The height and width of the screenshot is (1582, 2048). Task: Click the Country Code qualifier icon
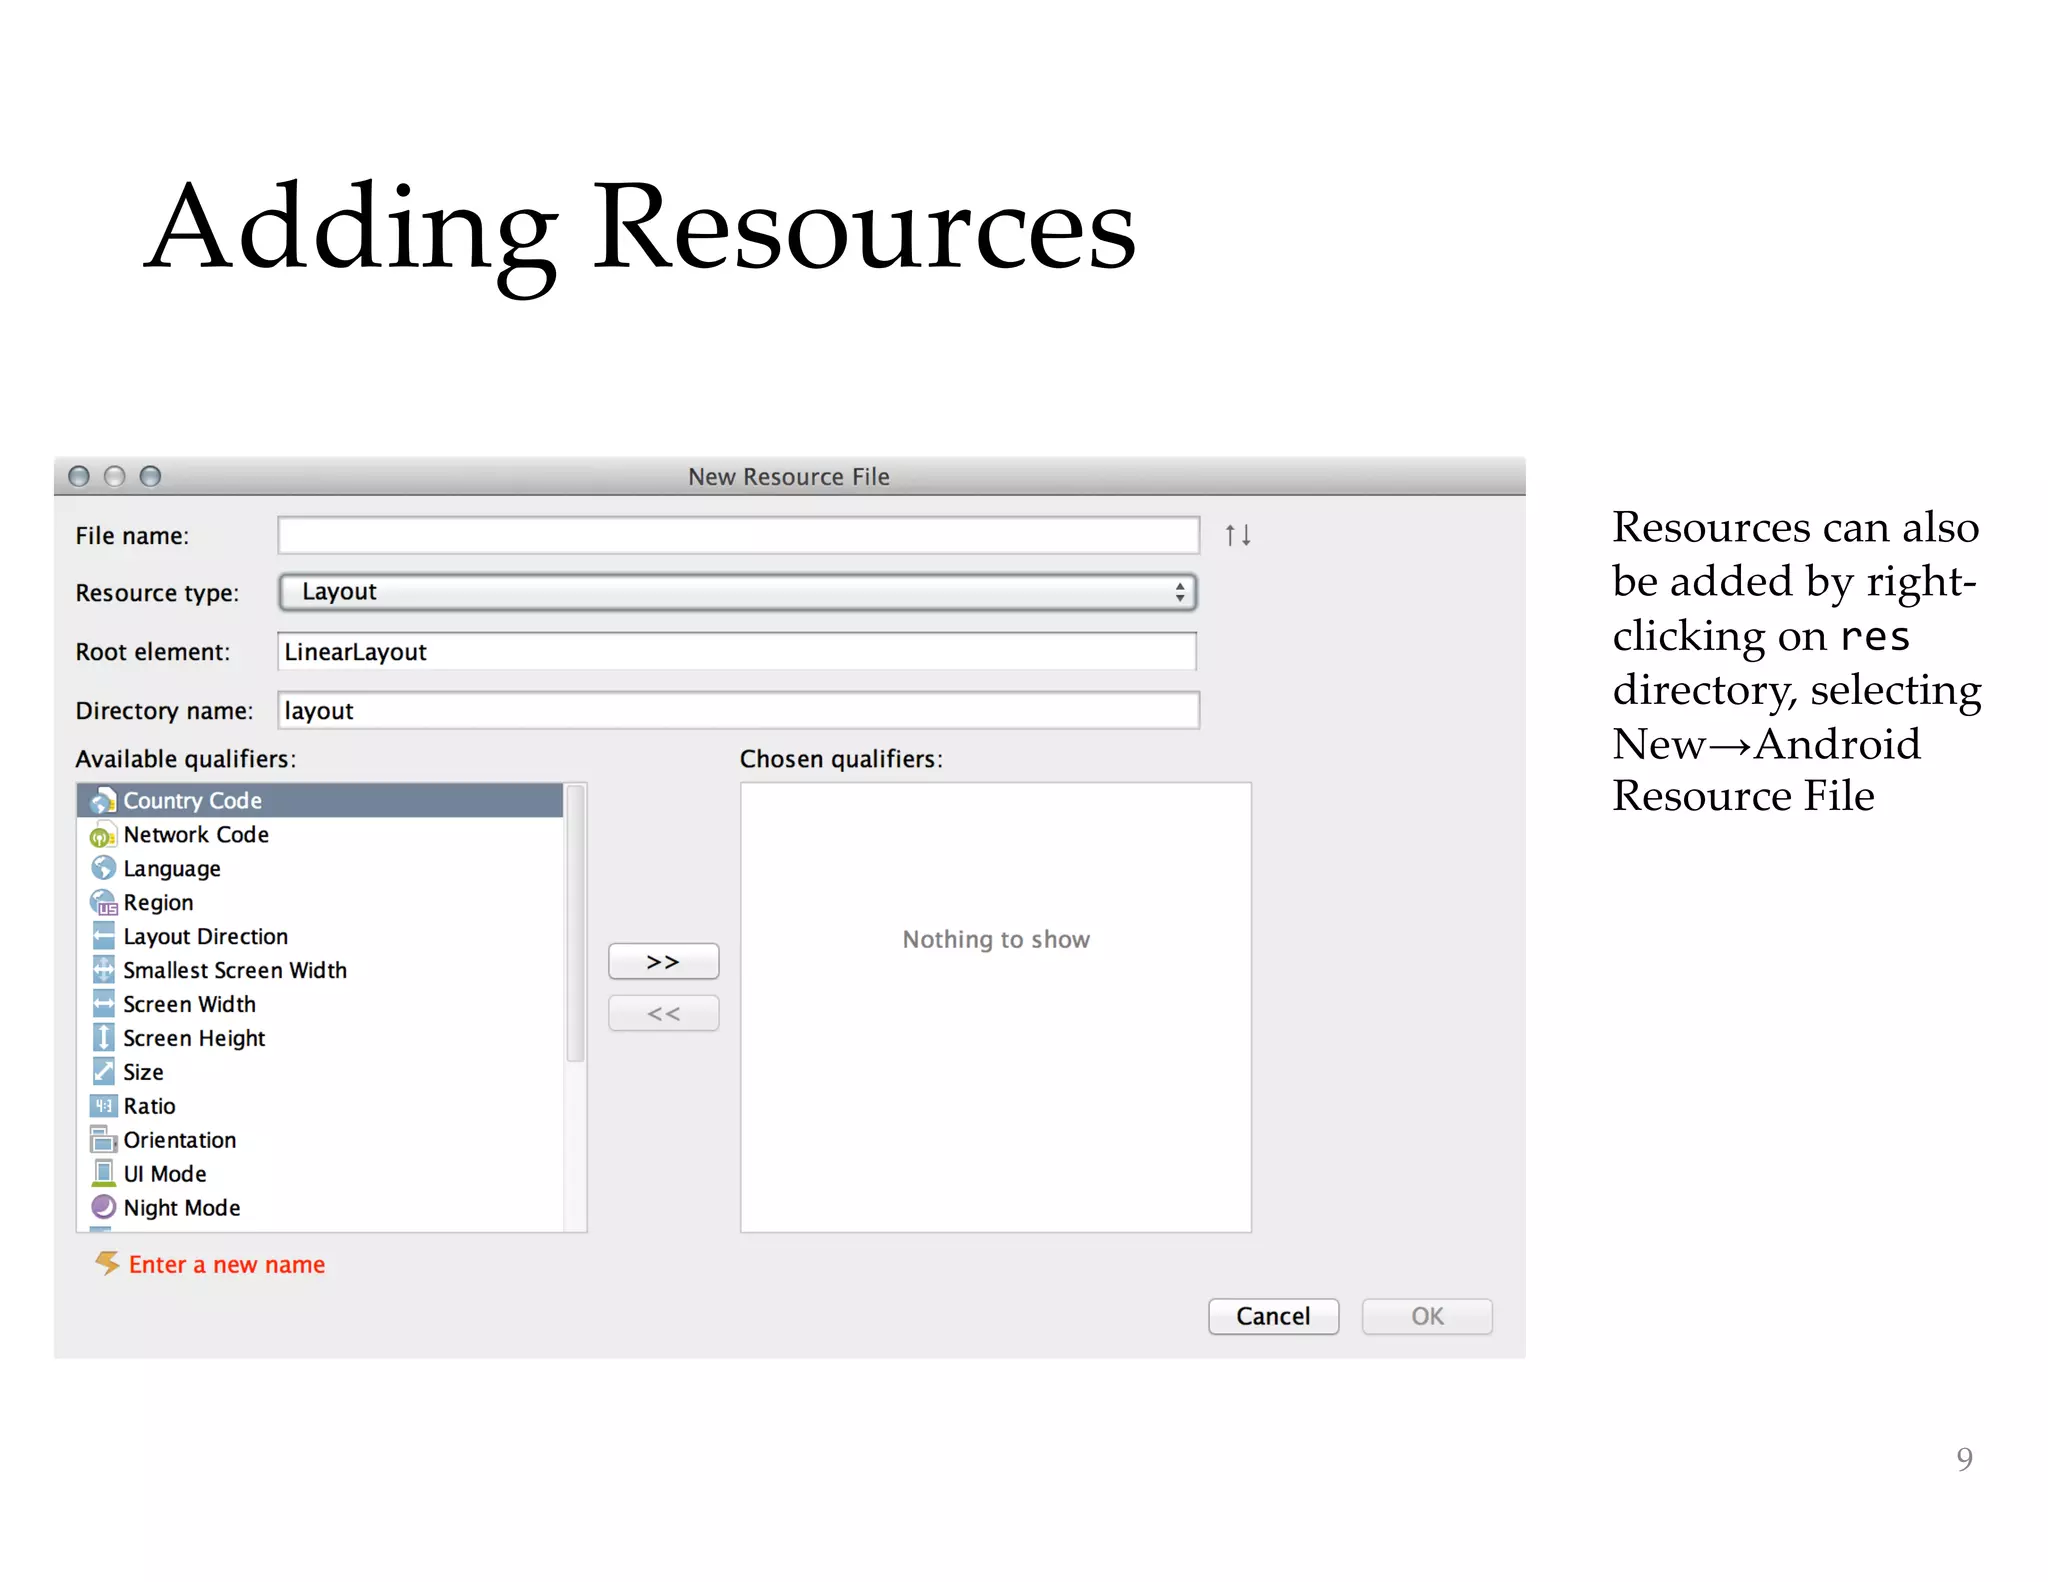tap(103, 801)
